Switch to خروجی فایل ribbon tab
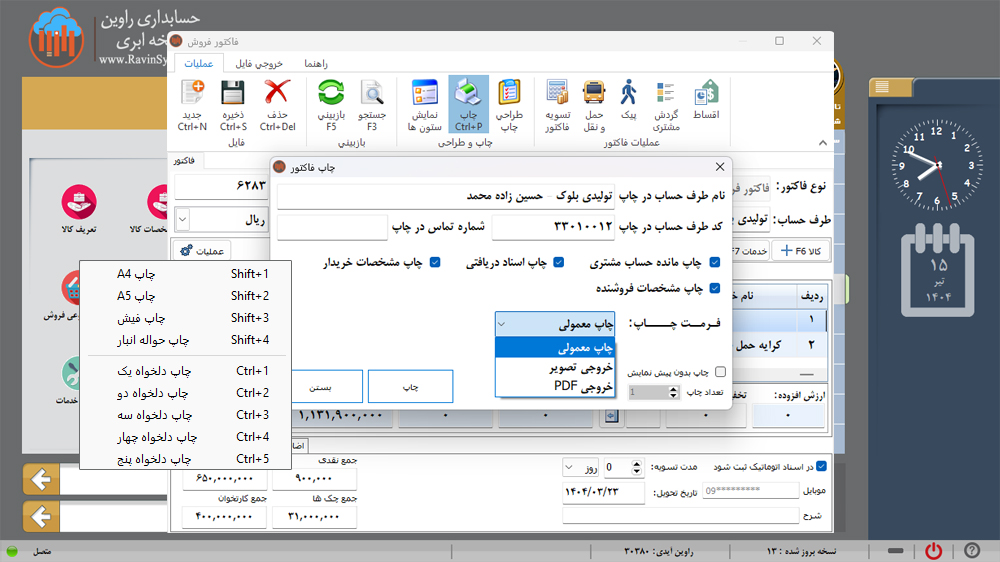 [x=258, y=63]
